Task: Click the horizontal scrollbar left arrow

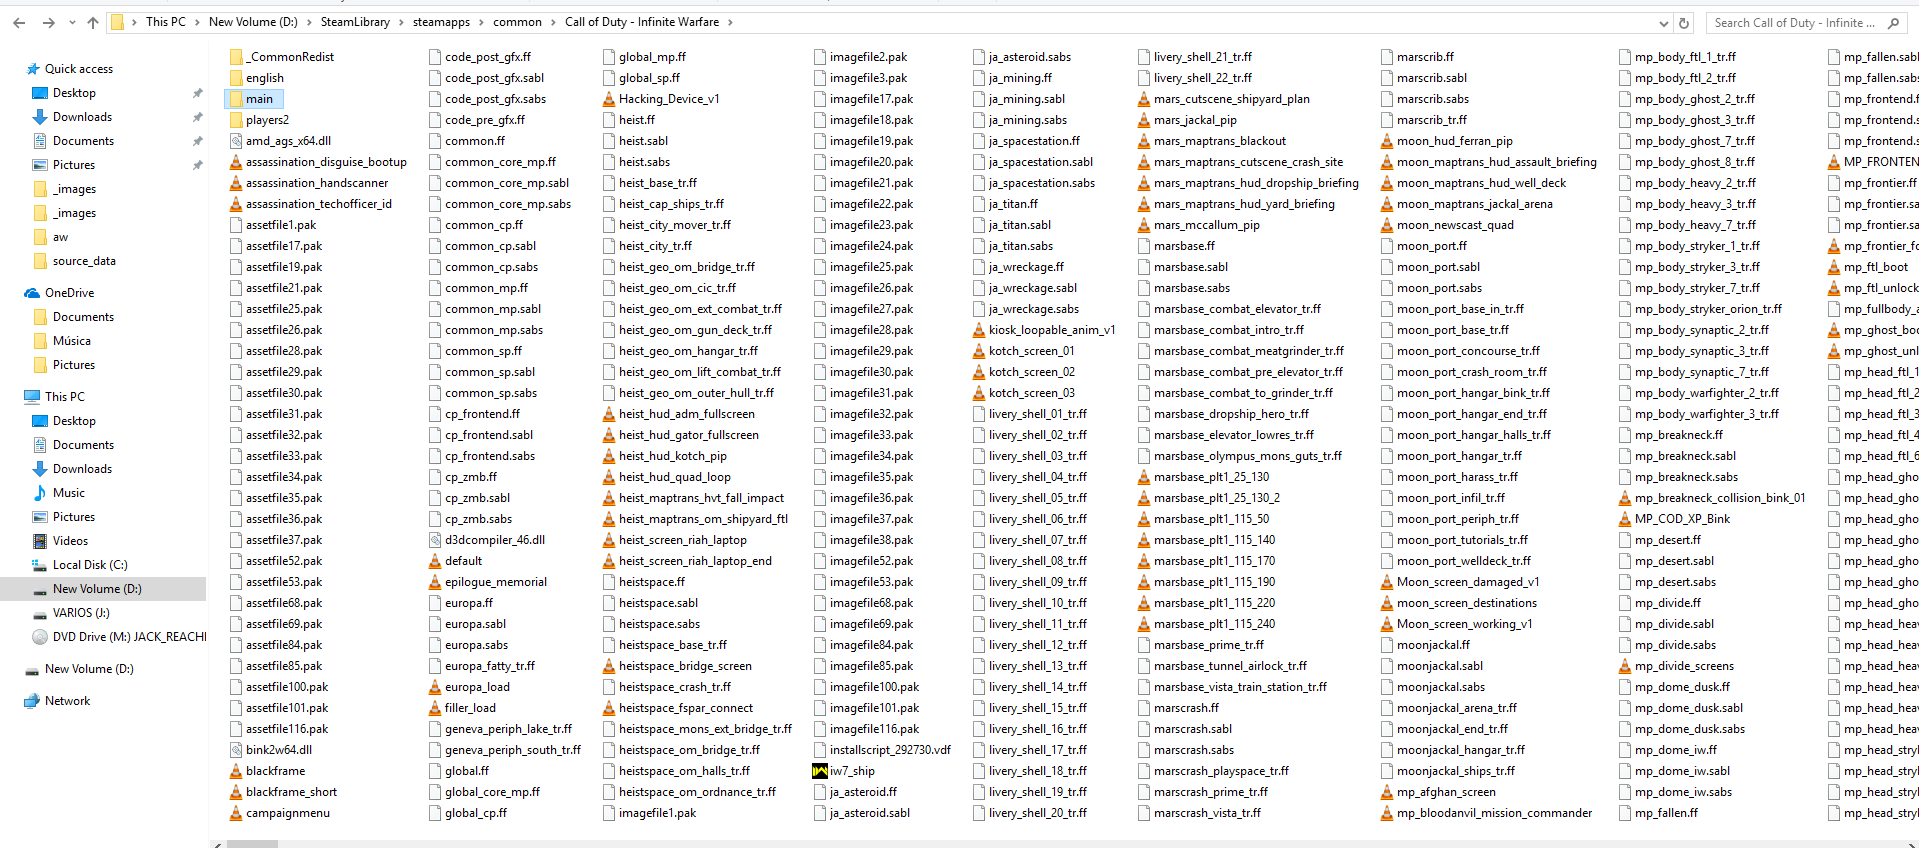Action: [x=217, y=844]
